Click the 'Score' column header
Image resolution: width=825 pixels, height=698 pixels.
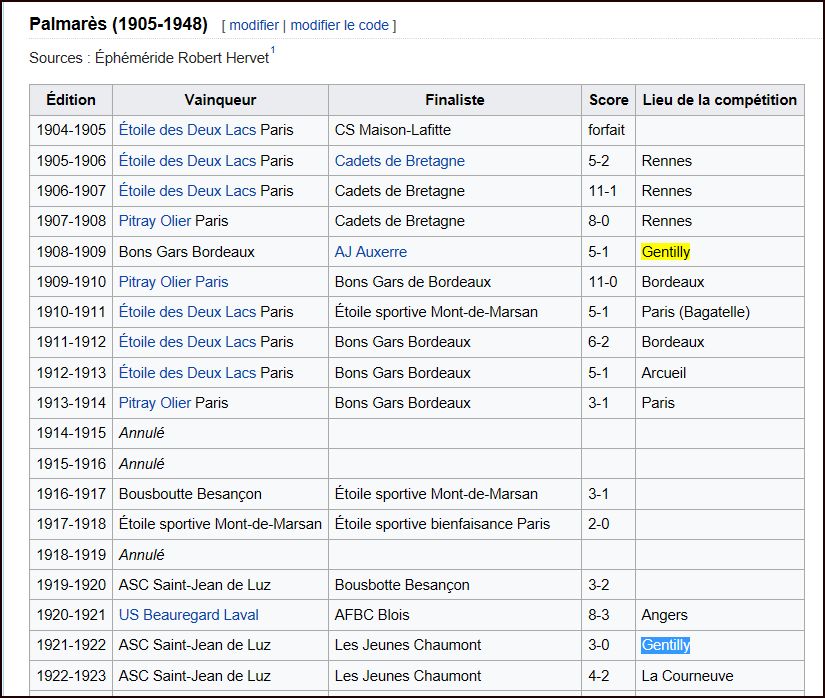[x=609, y=100]
